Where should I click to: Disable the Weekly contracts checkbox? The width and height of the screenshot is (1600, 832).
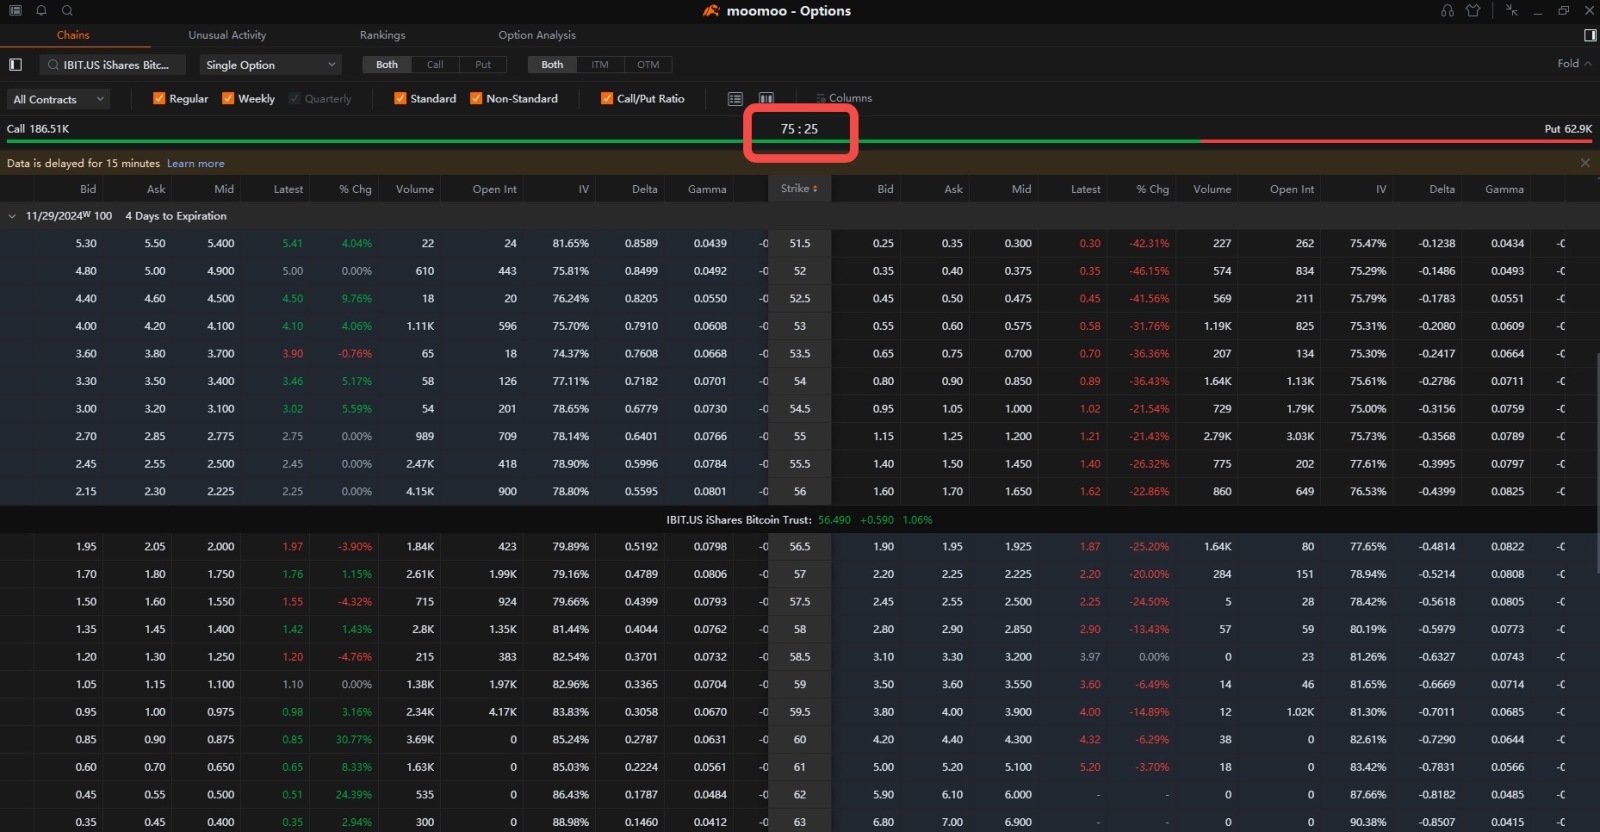pyautogui.click(x=228, y=98)
